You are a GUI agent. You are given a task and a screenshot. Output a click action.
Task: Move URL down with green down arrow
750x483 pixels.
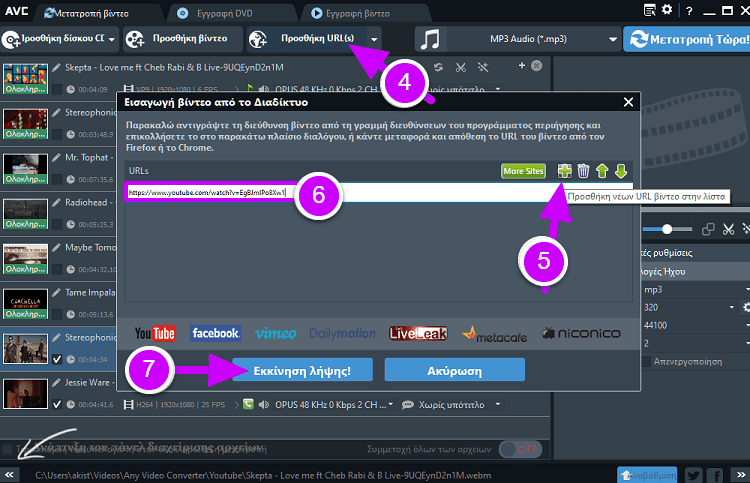coord(619,171)
